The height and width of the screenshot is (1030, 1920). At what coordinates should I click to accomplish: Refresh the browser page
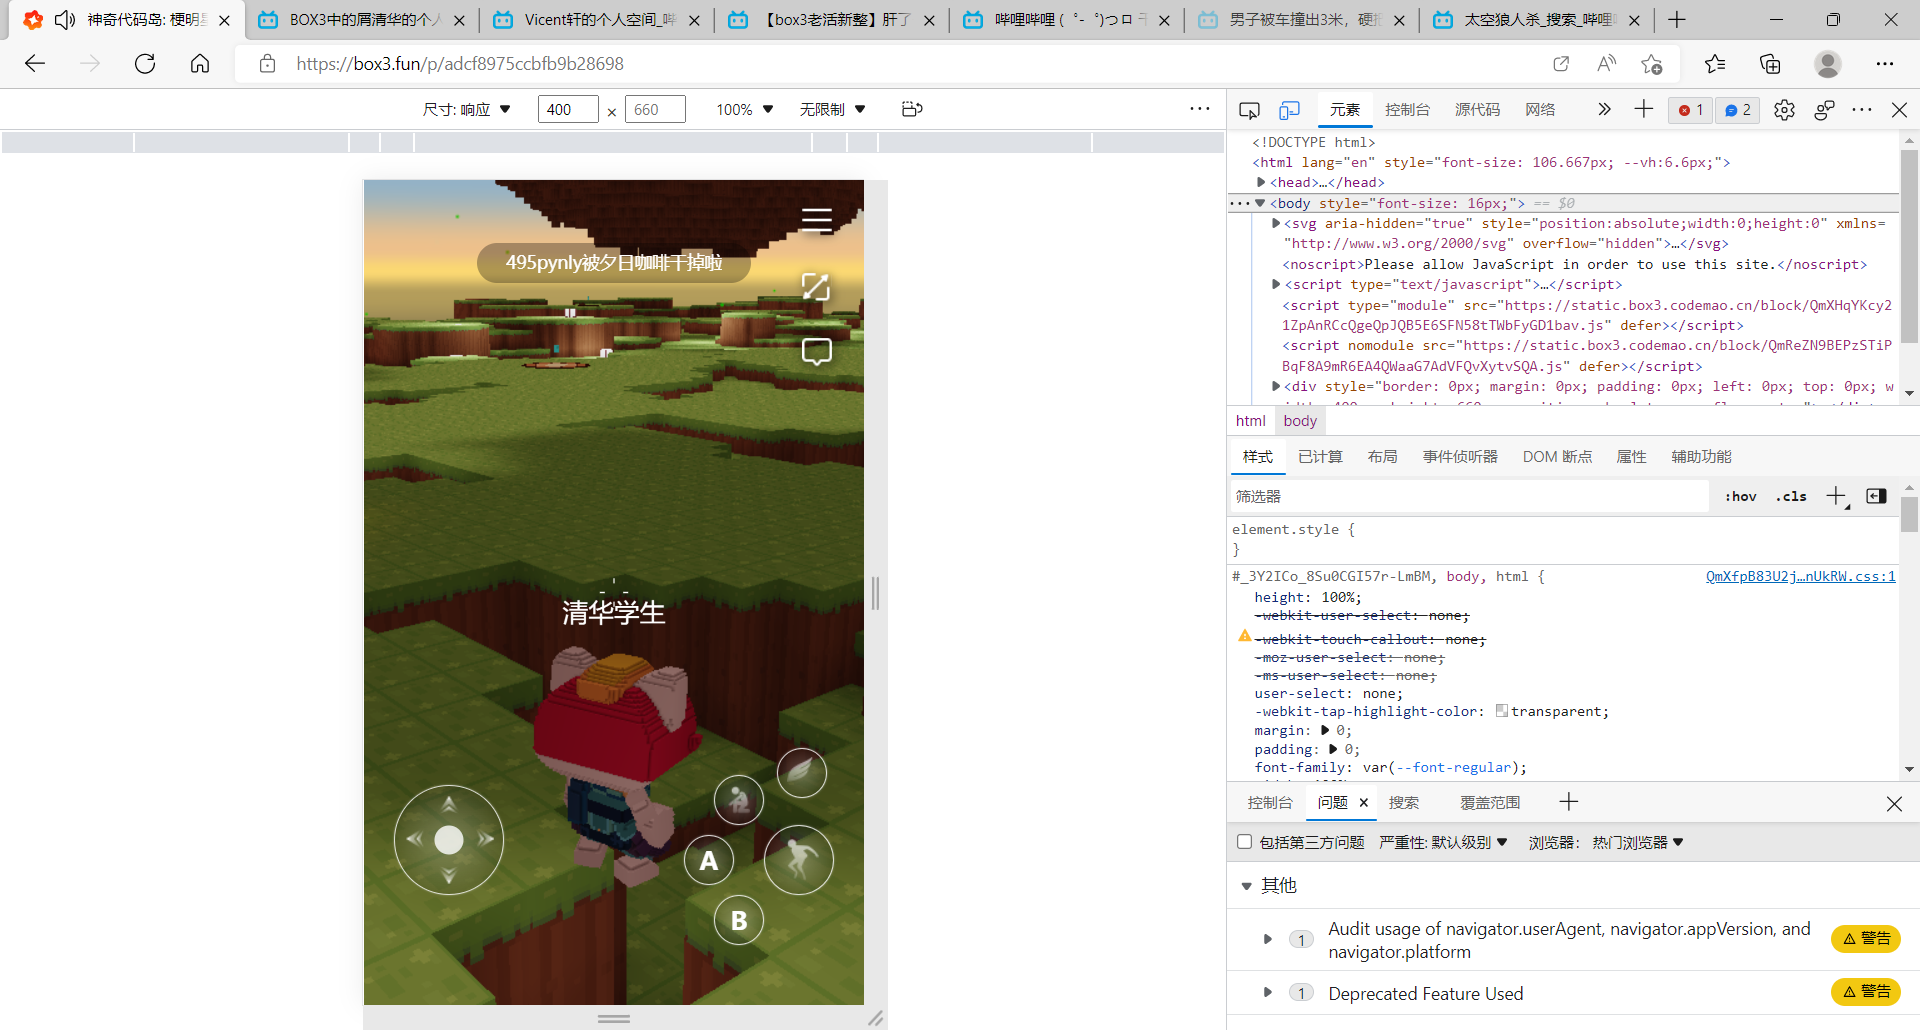coord(145,64)
